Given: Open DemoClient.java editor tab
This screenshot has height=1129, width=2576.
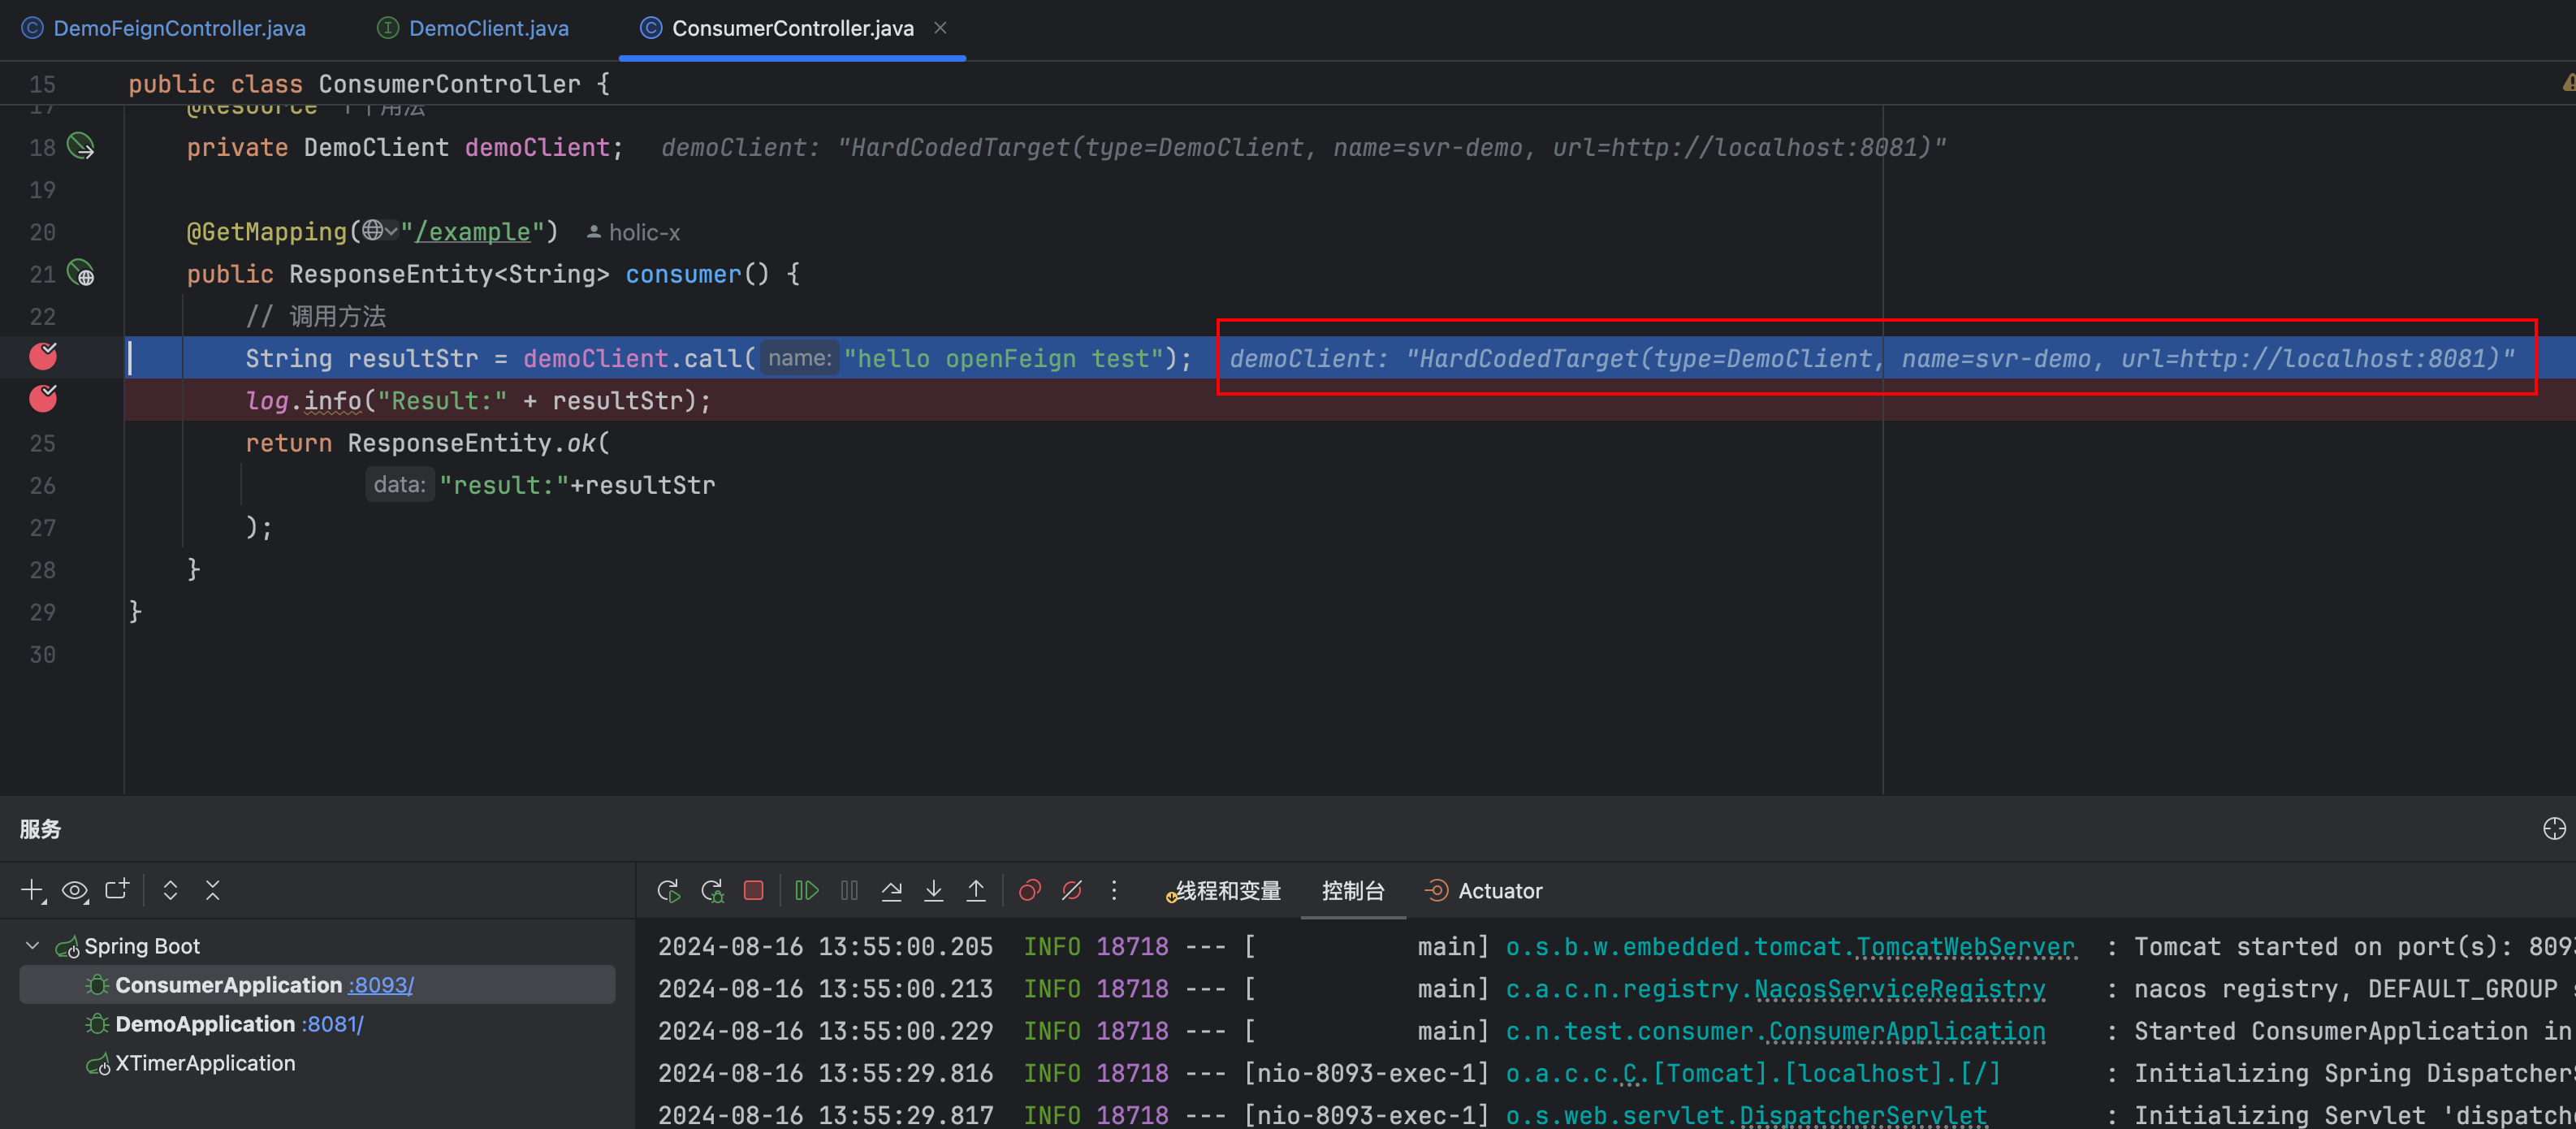Looking at the screenshot, I should point(473,28).
